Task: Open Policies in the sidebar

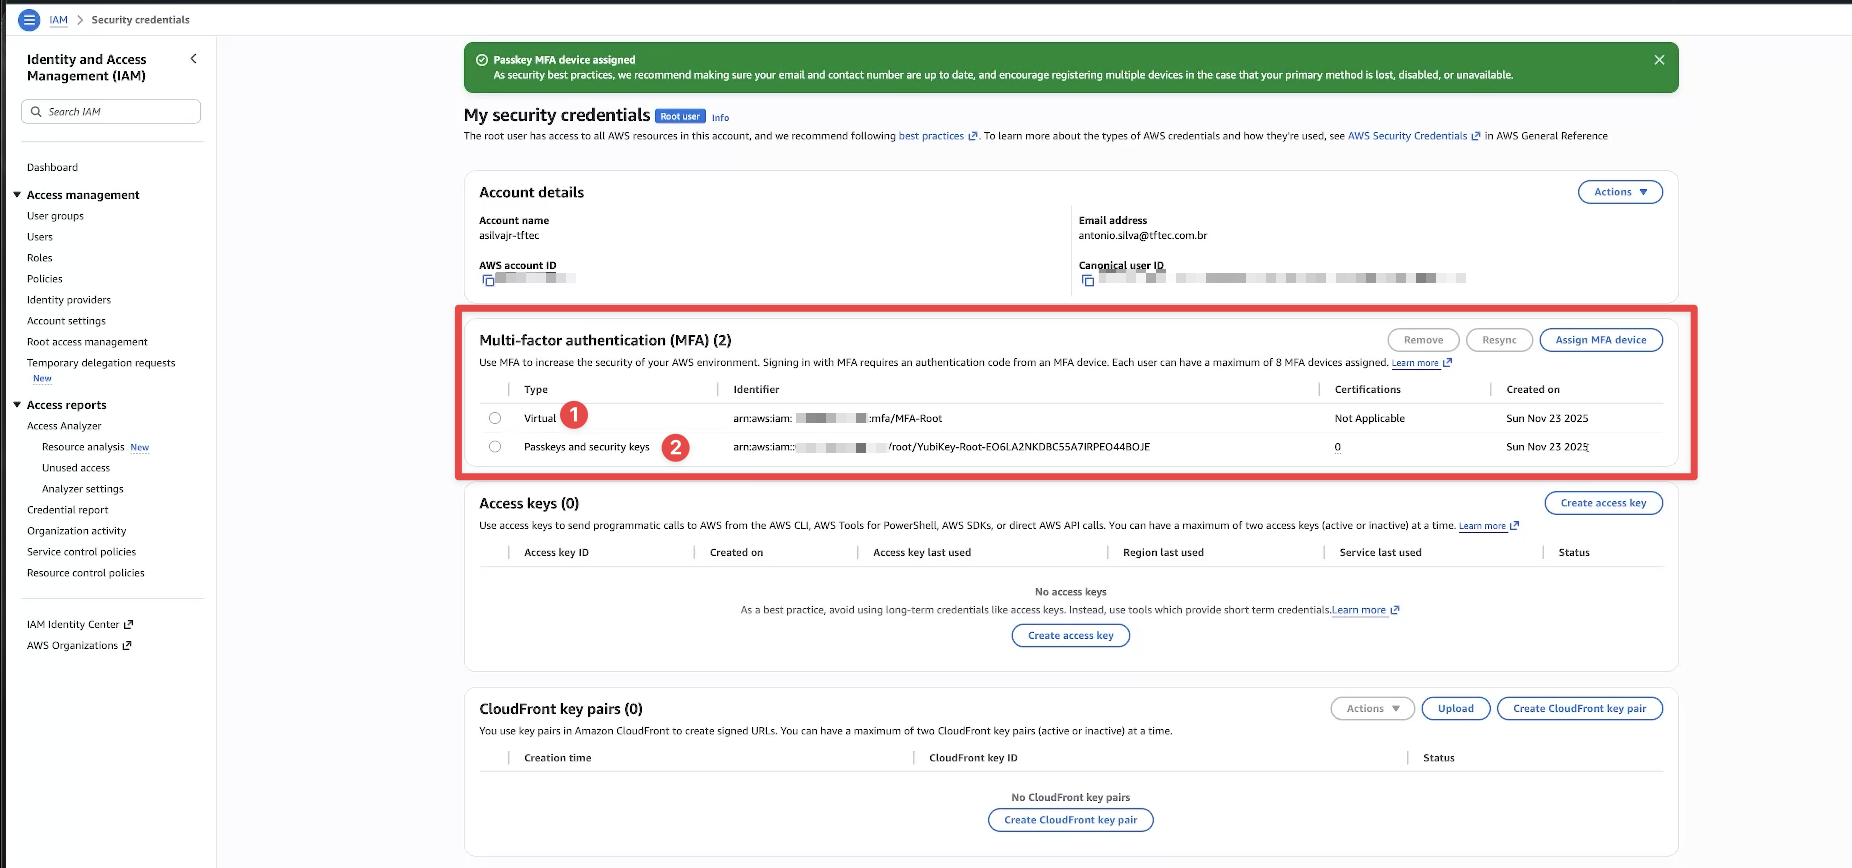Action: (45, 279)
